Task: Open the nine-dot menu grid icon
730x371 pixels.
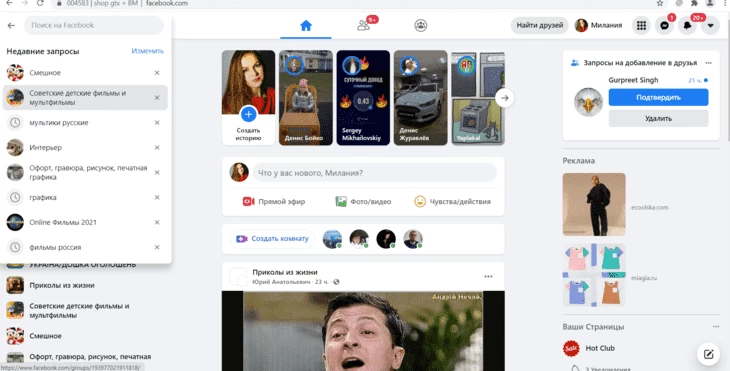Action: [x=641, y=26]
